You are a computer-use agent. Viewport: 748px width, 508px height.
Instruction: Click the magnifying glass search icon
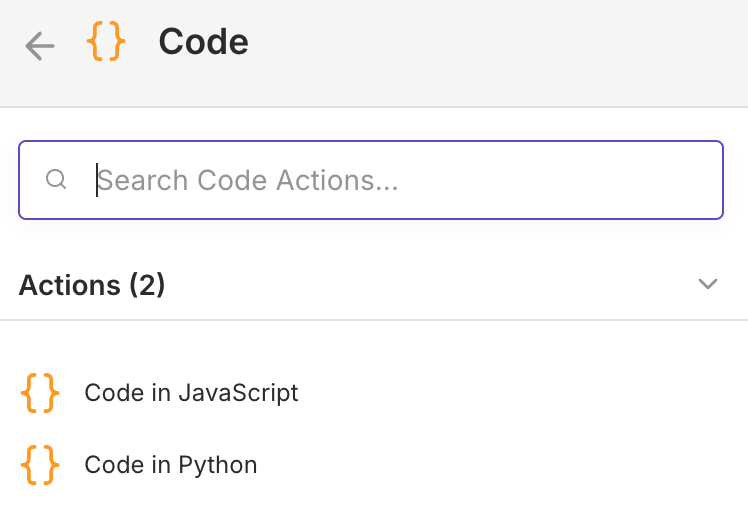point(57,180)
